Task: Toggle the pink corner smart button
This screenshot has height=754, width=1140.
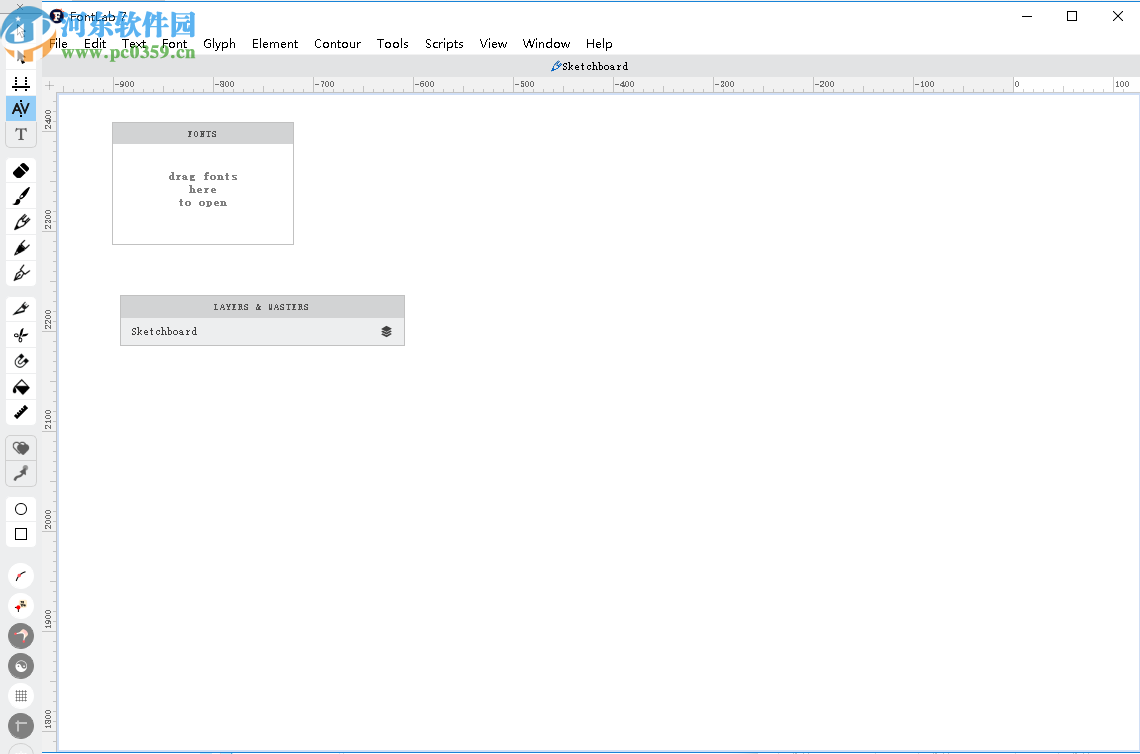Action: pos(21,636)
